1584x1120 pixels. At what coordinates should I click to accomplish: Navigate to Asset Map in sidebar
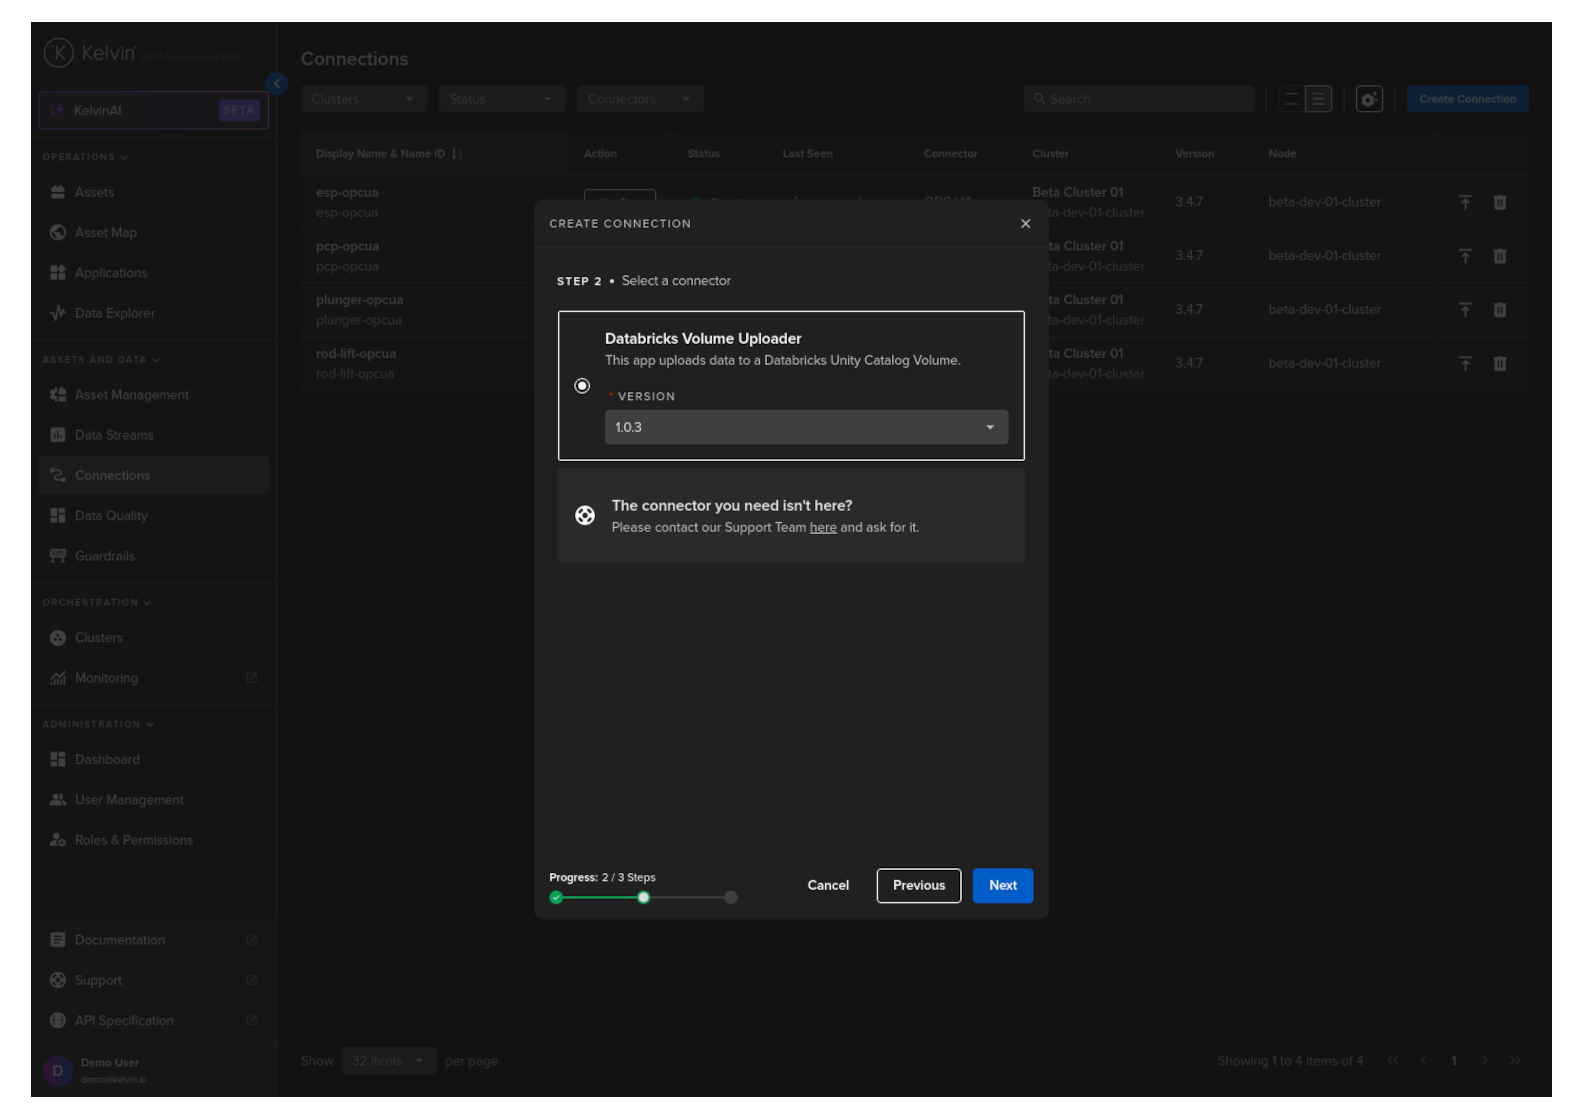click(x=106, y=233)
